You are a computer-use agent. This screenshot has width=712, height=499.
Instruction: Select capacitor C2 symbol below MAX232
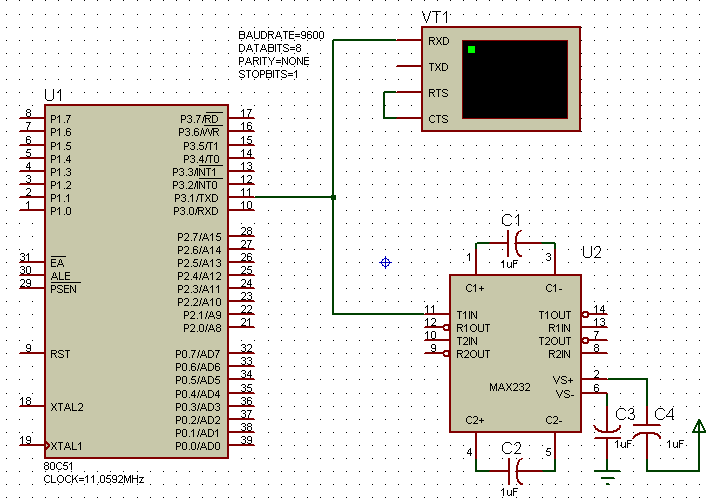coord(515,471)
